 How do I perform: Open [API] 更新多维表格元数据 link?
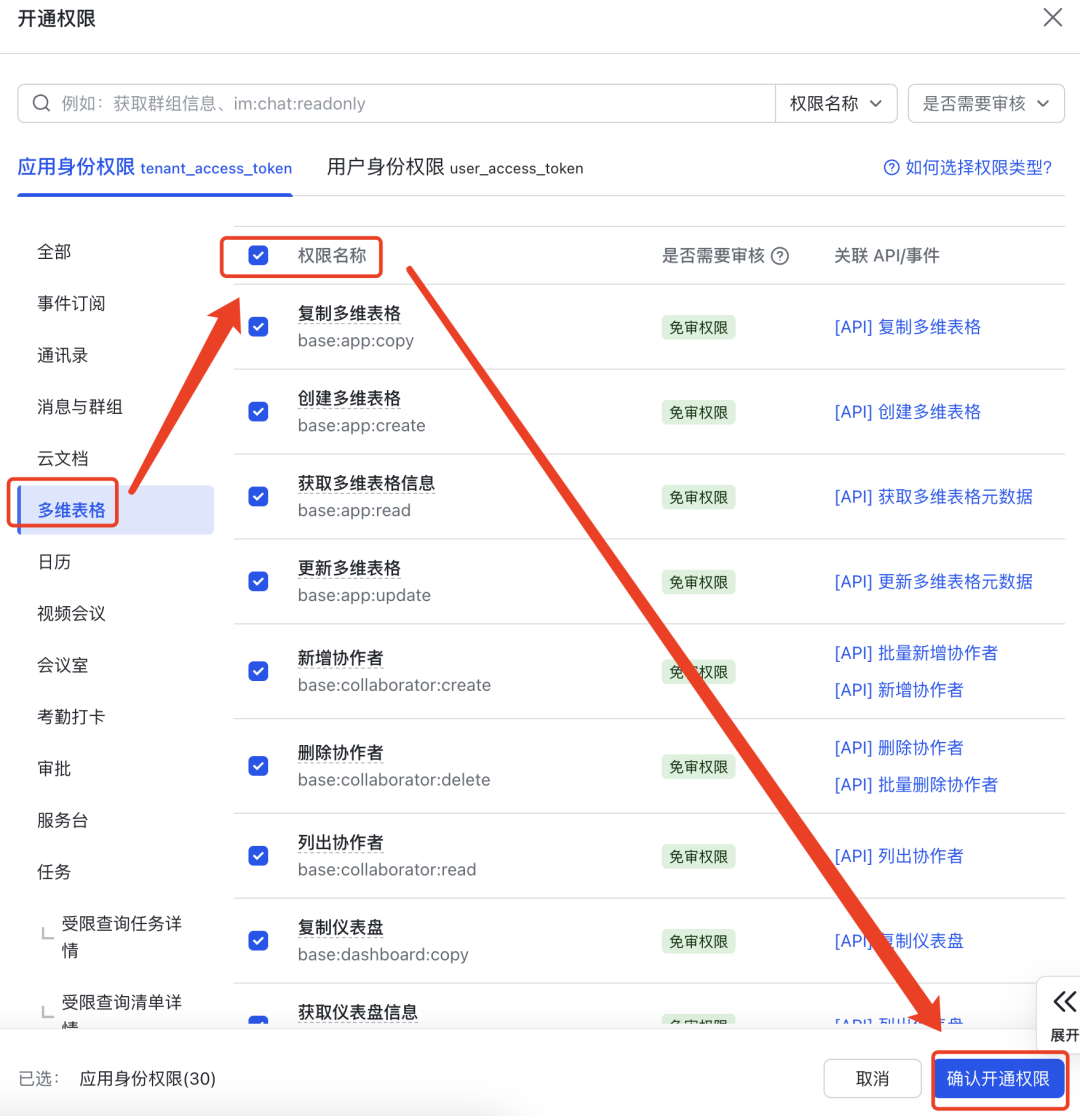[933, 581]
